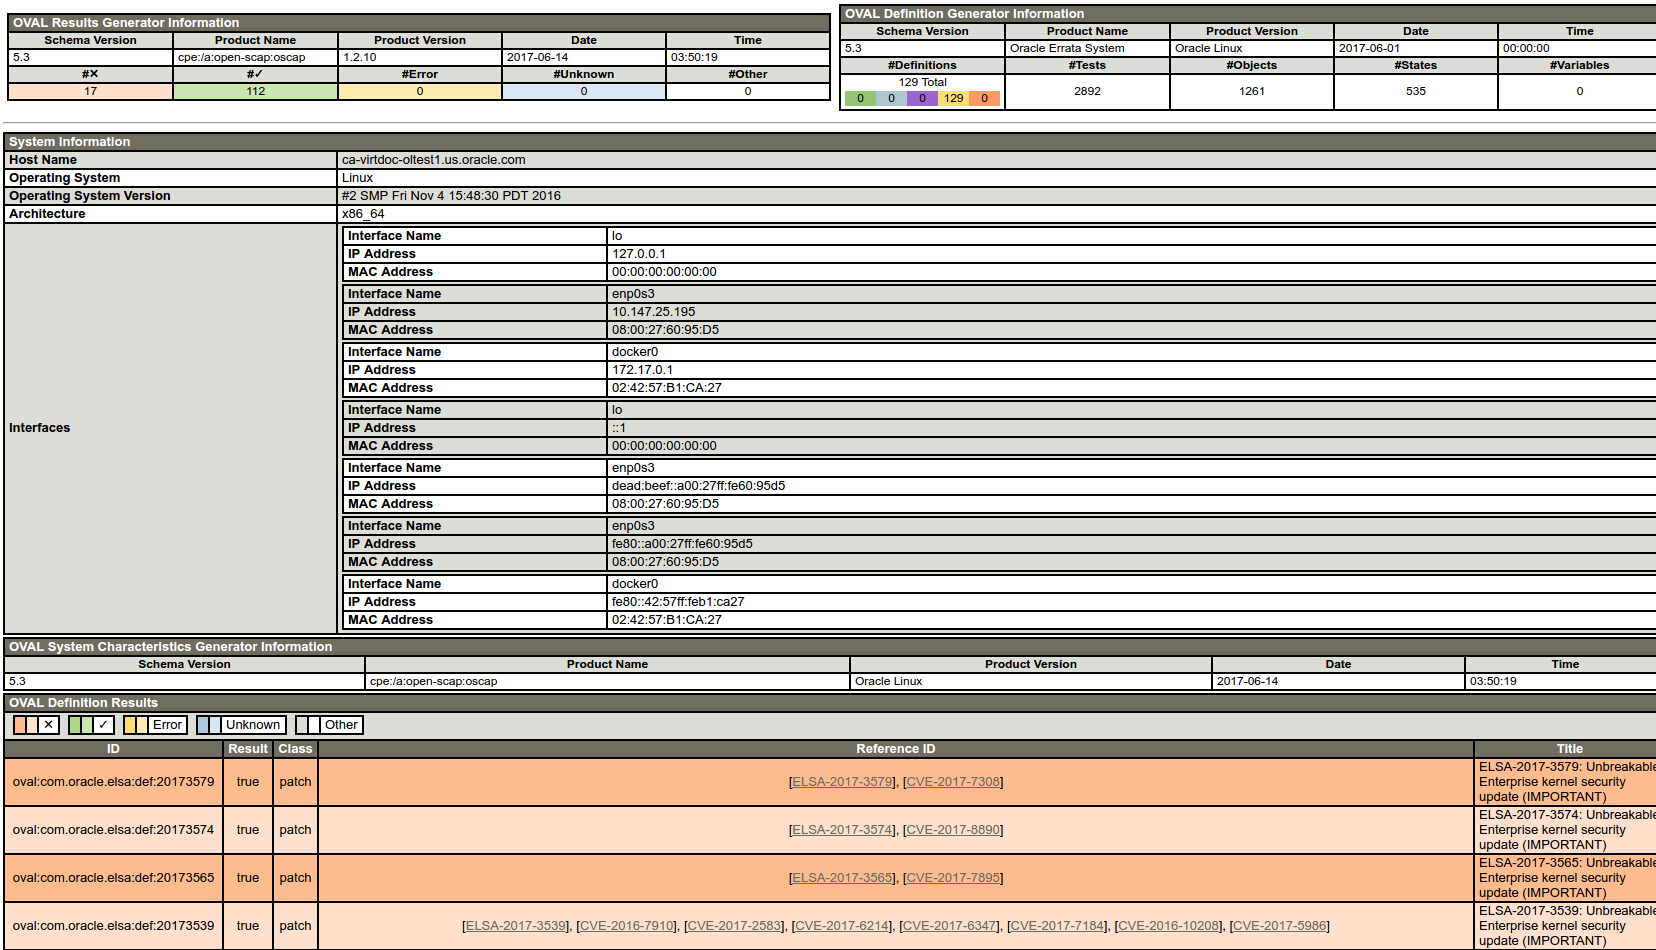Click the #Tests value 2892
This screenshot has width=1656, height=950.
click(x=1087, y=91)
